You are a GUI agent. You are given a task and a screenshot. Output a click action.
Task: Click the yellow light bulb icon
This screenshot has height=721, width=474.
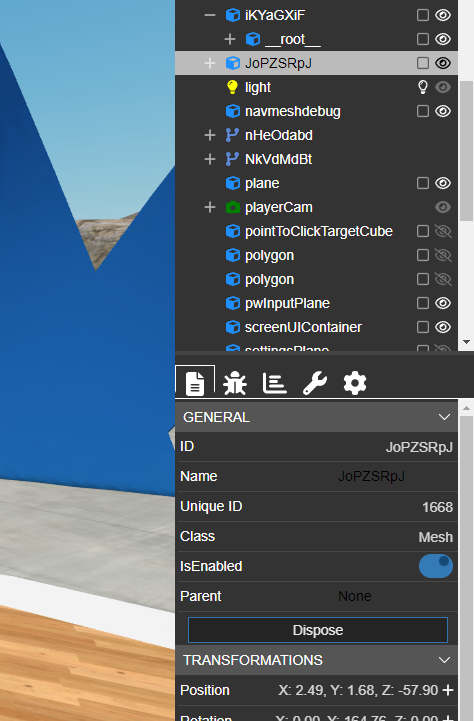click(x=233, y=87)
